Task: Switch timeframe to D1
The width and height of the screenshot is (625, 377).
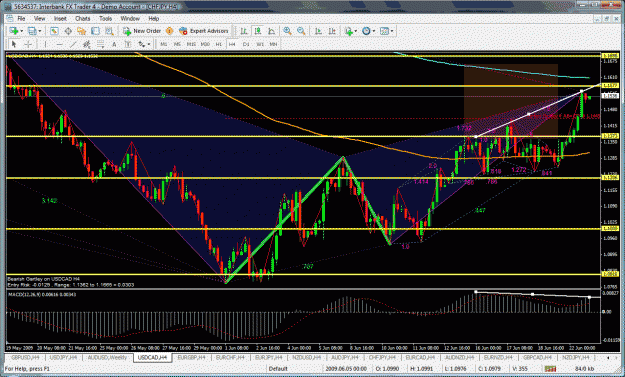Action: coord(246,44)
